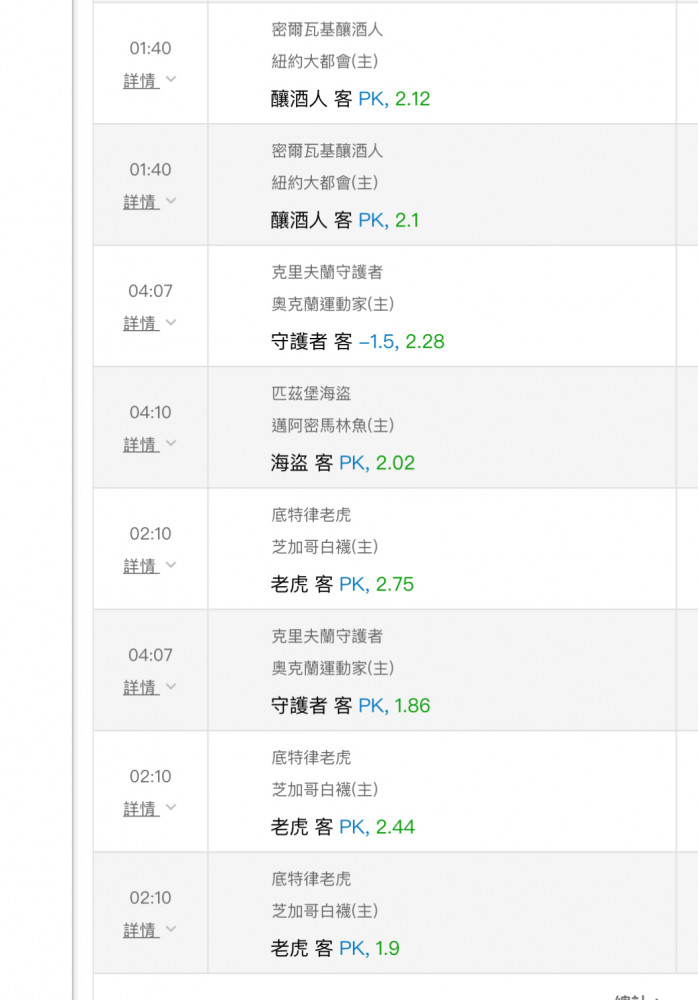Click the 匹茲堡海盜 team name
Screen dimensions: 698x1000
pyautogui.click(x=311, y=394)
